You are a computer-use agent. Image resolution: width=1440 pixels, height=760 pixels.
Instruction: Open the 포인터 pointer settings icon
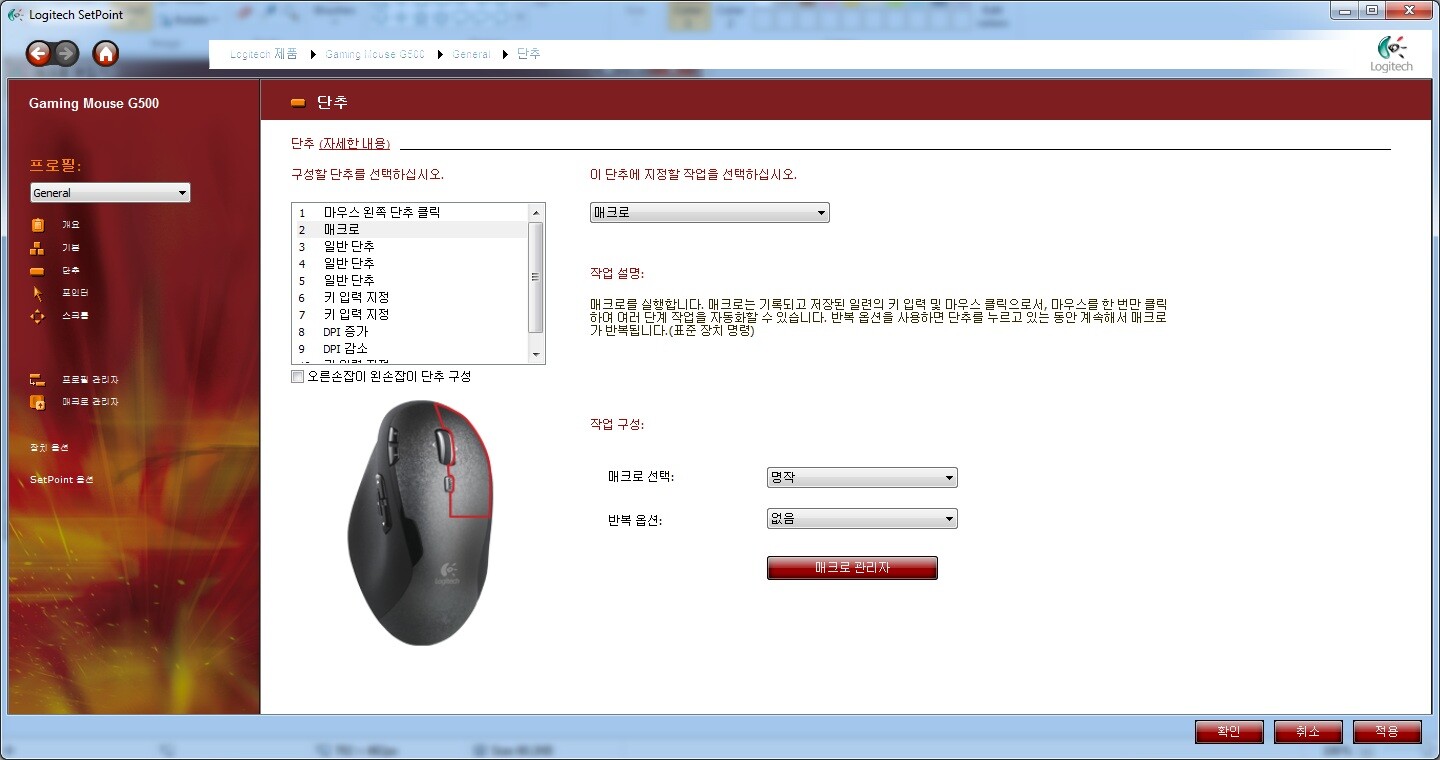click(x=38, y=293)
